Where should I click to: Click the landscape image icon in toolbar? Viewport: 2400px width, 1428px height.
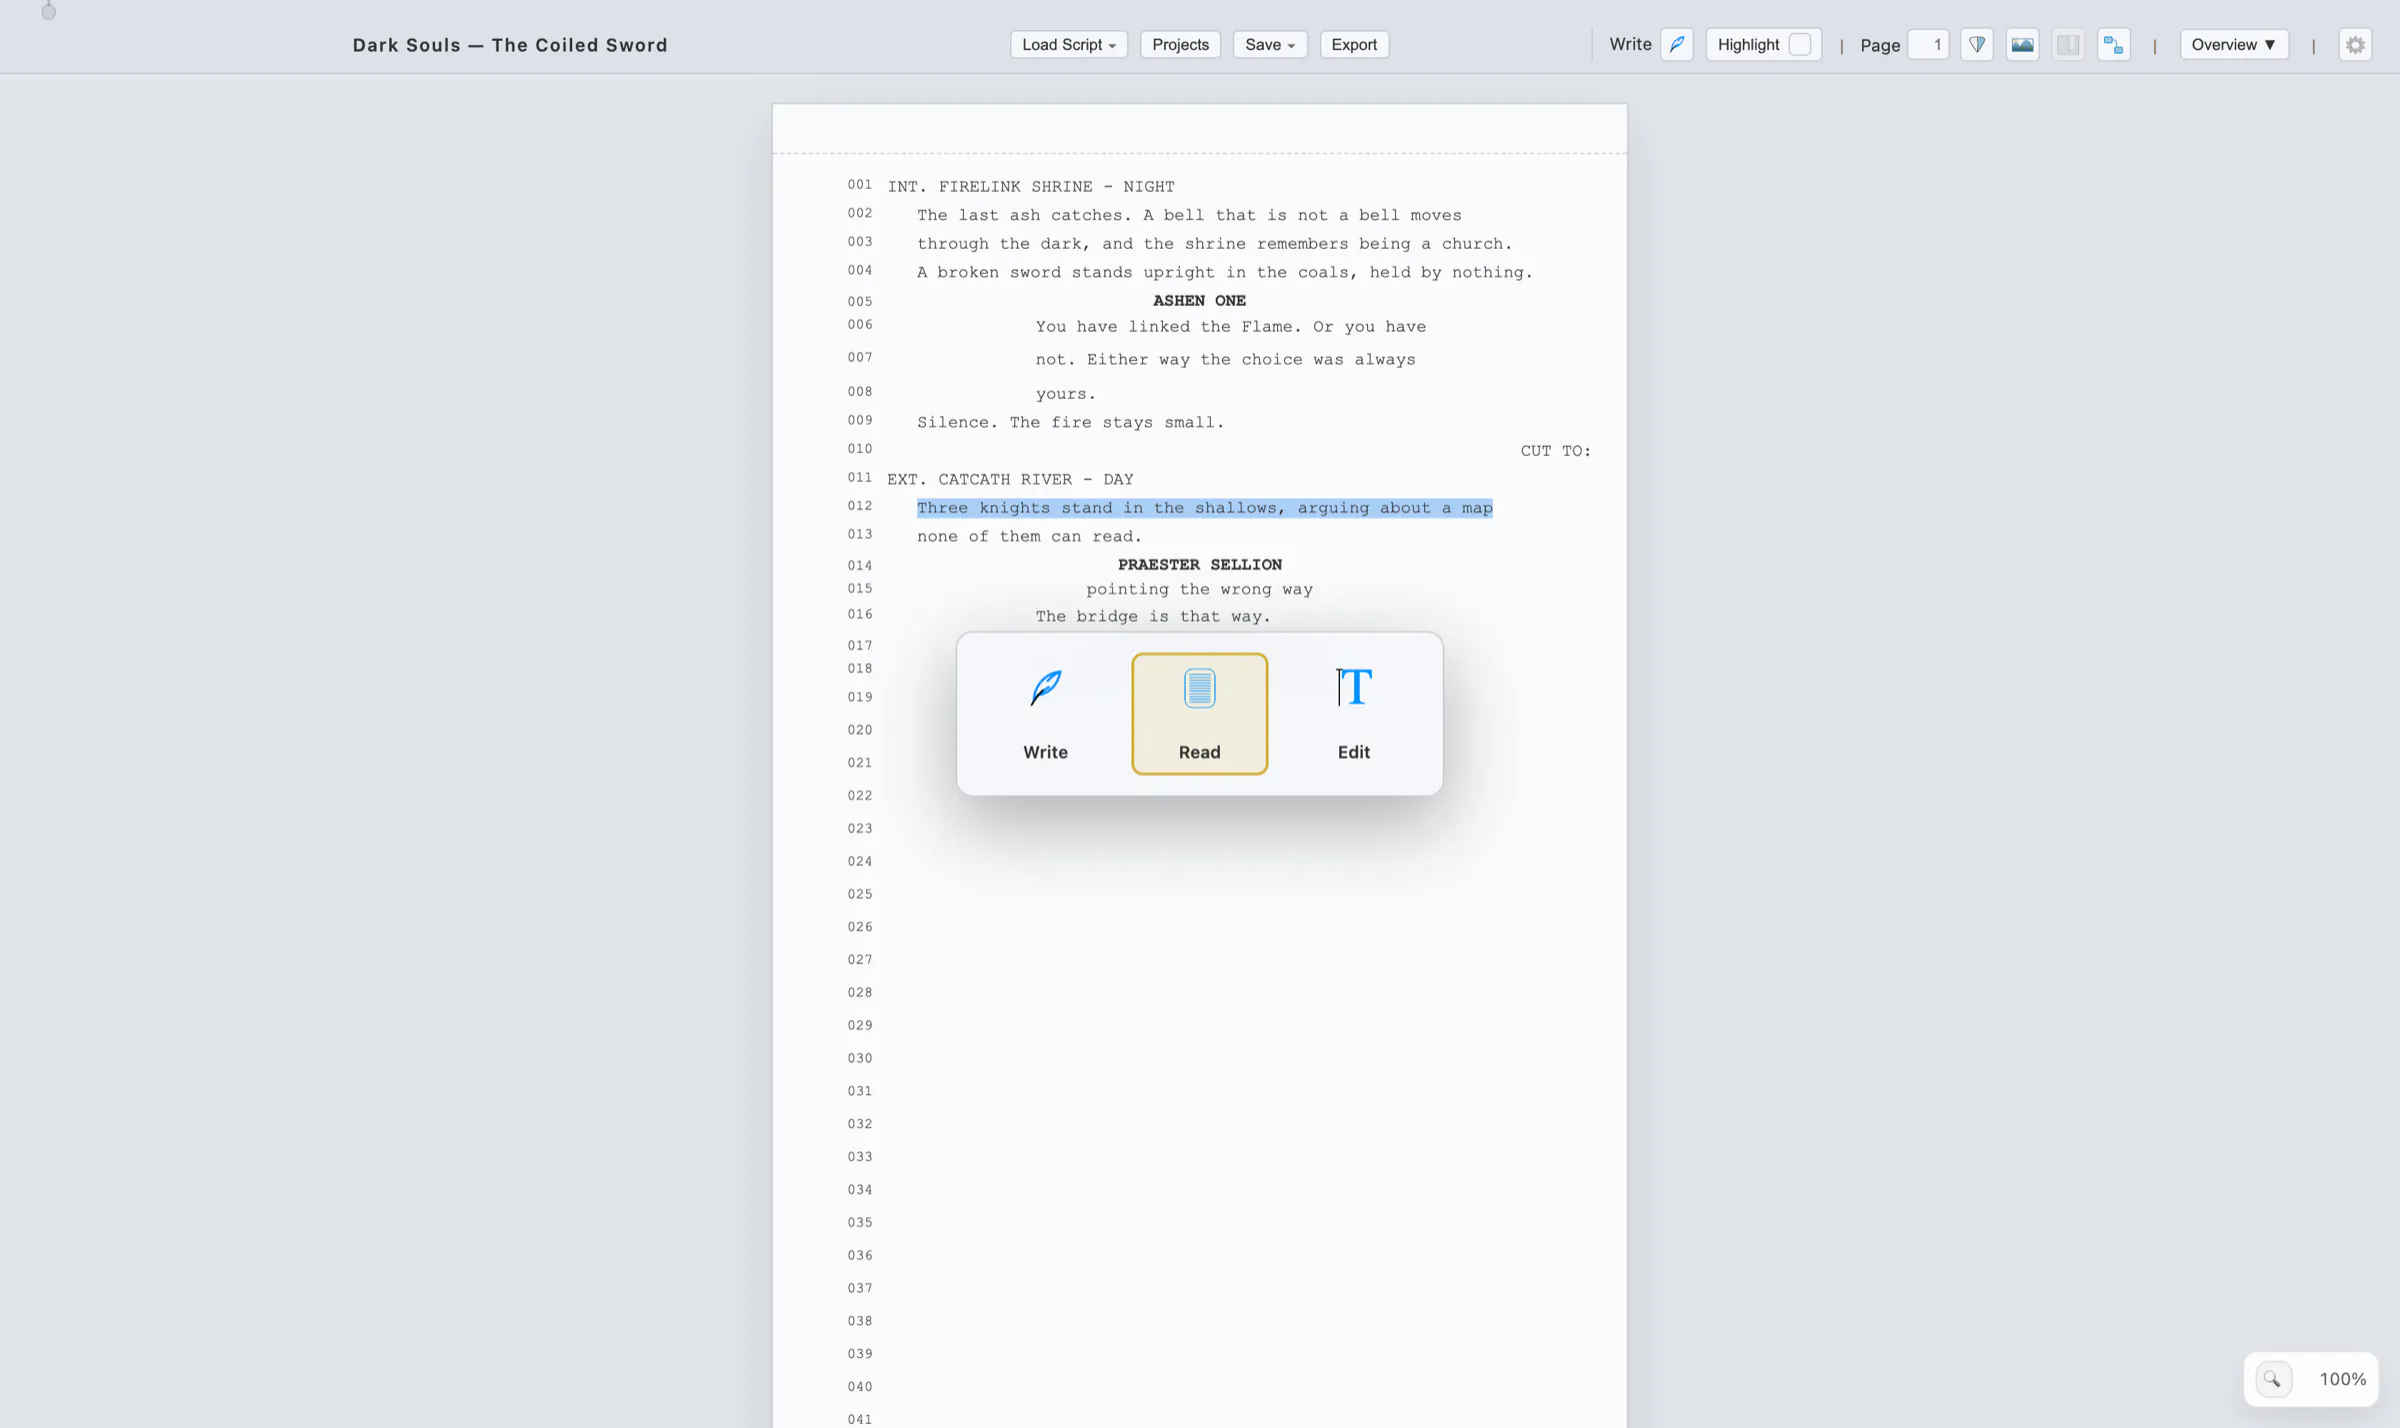[2022, 45]
